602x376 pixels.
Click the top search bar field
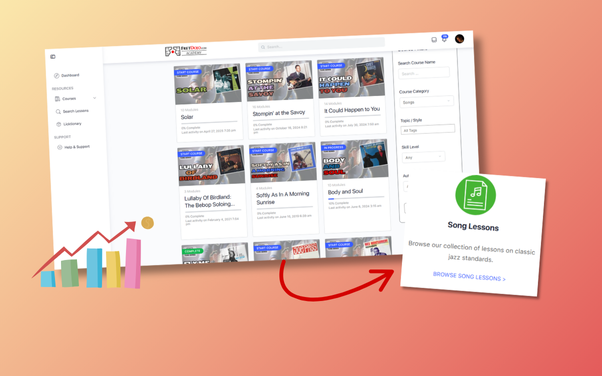click(322, 45)
